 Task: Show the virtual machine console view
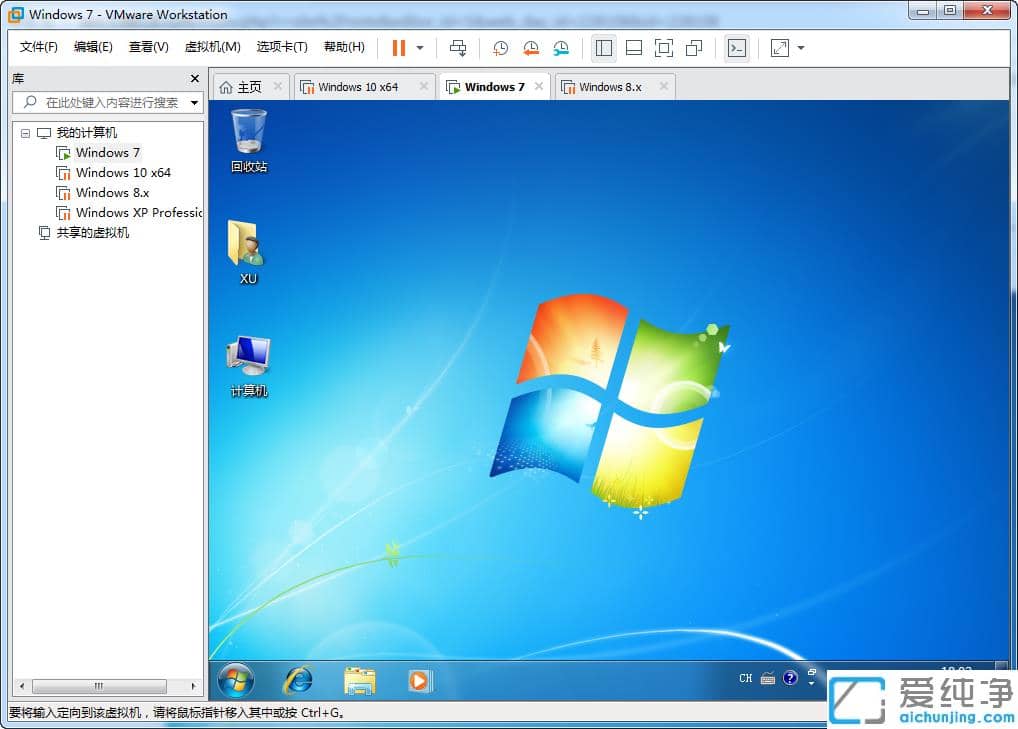(x=736, y=48)
